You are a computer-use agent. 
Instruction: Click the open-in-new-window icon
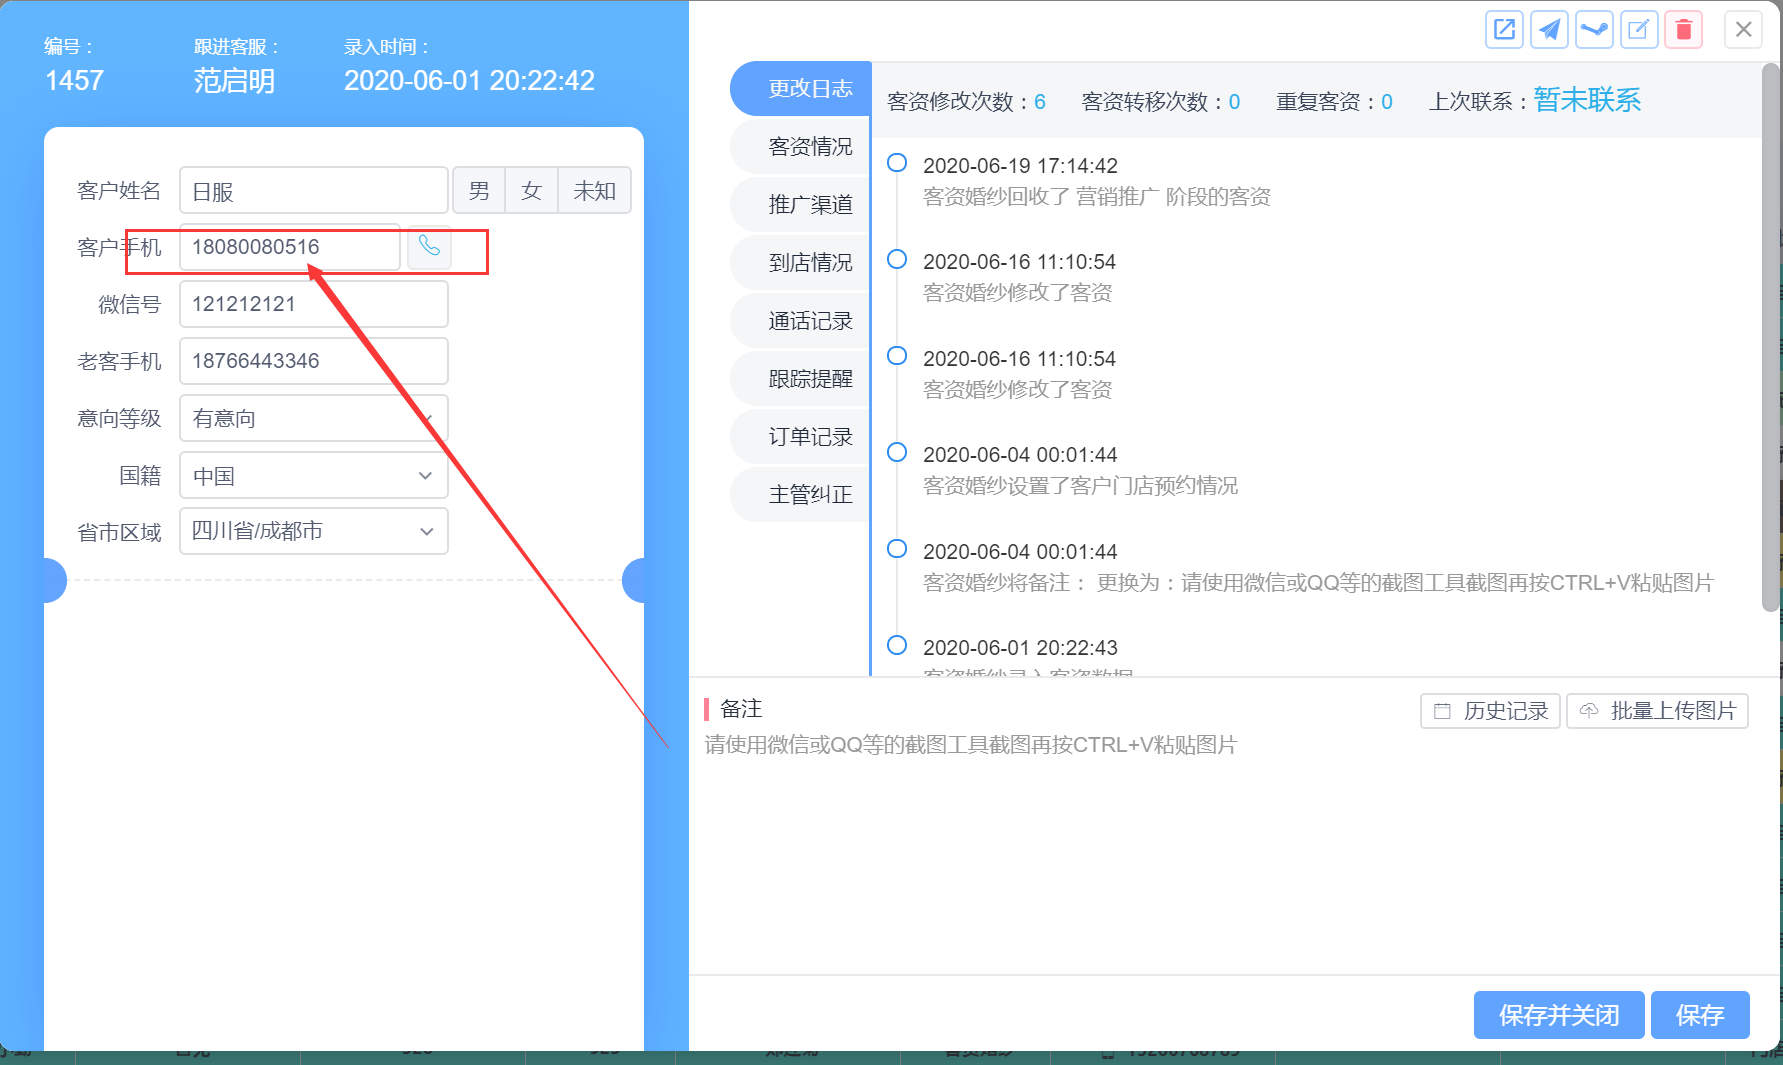point(1504,30)
